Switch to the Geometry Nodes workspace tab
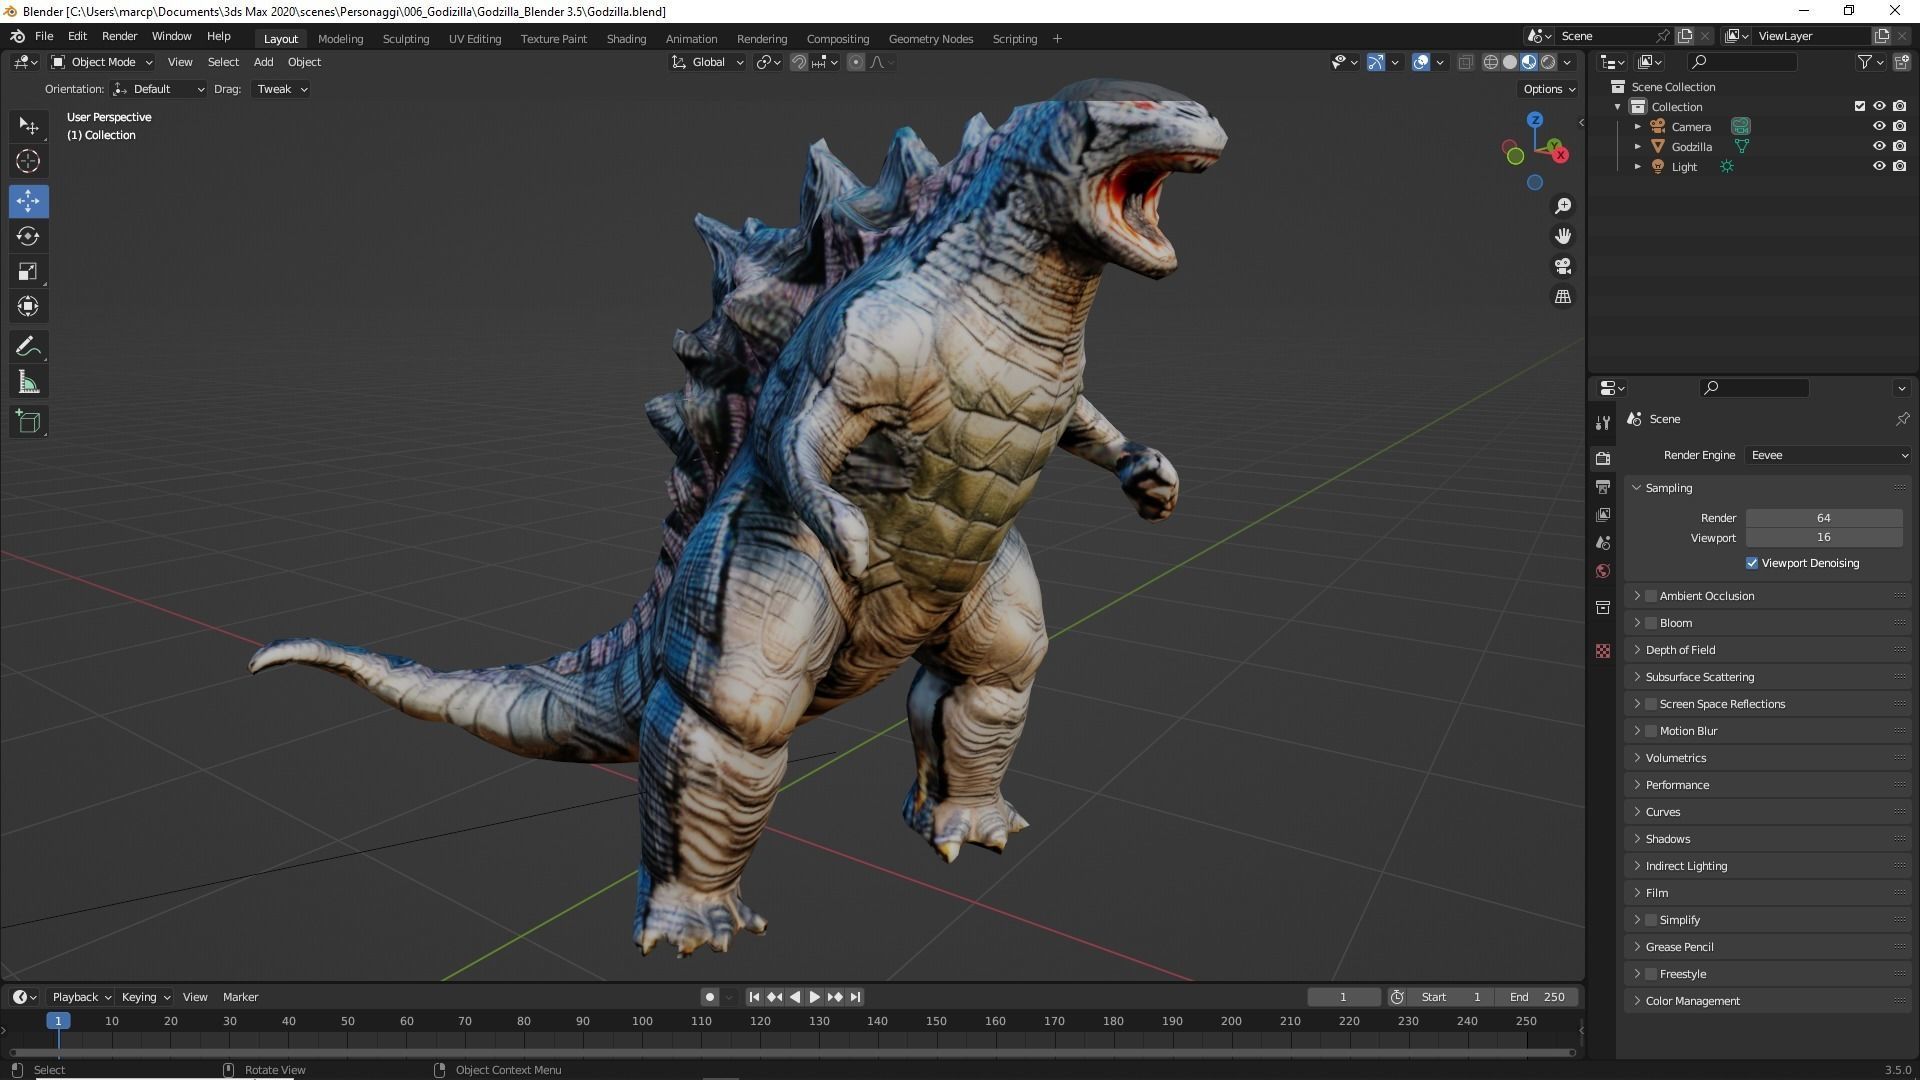The height and width of the screenshot is (1080, 1920). tap(930, 39)
